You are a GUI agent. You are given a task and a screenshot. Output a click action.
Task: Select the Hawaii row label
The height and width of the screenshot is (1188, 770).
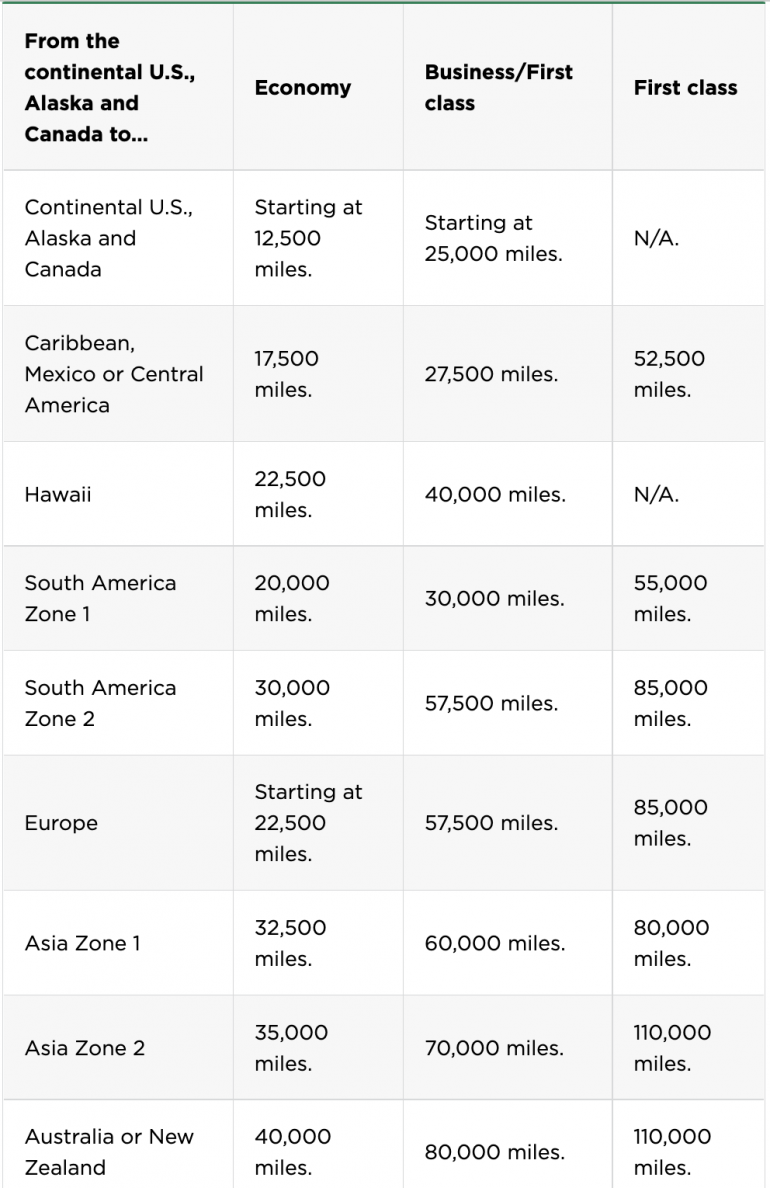click(58, 495)
